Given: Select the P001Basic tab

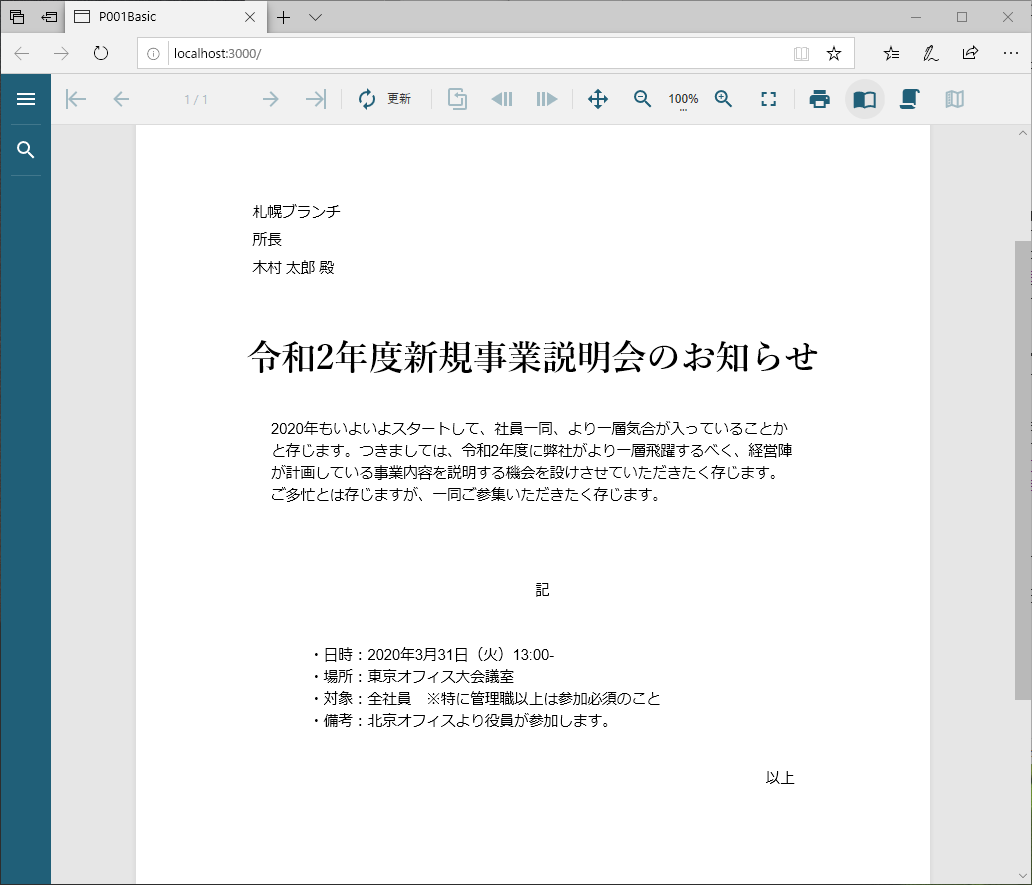Looking at the screenshot, I should click(166, 16).
